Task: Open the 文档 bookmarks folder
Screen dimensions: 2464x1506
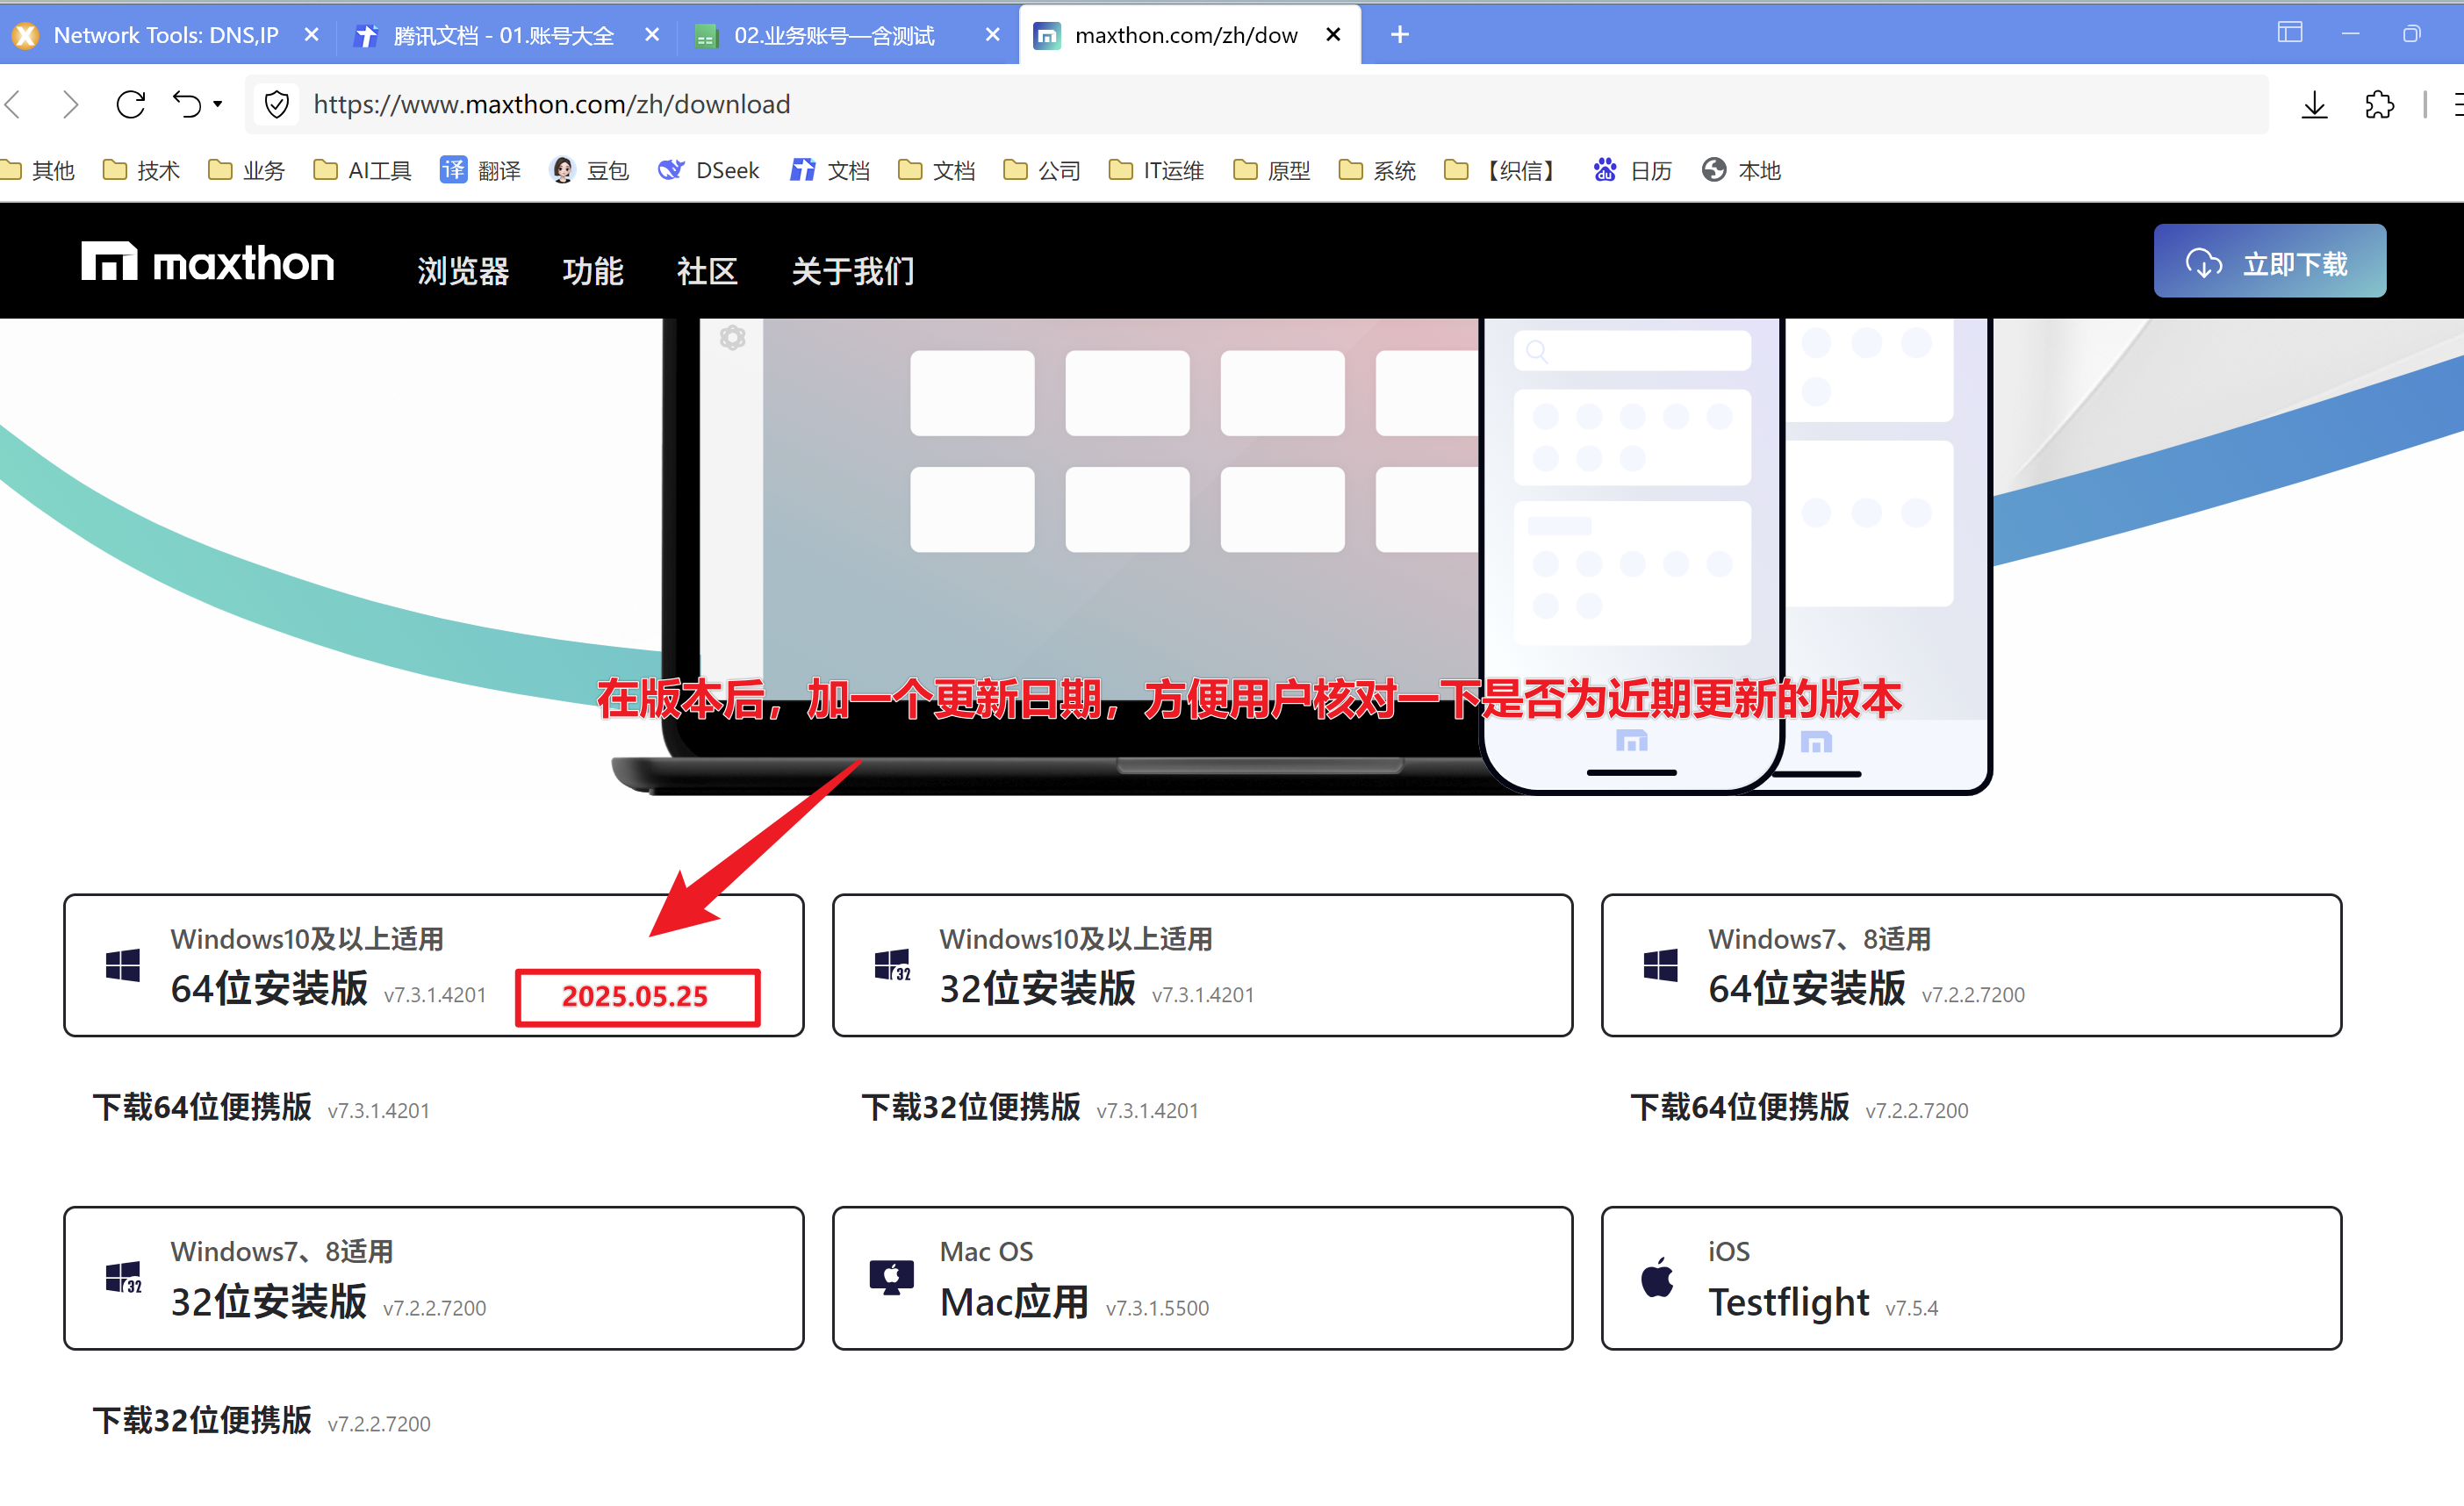Action: (x=936, y=170)
